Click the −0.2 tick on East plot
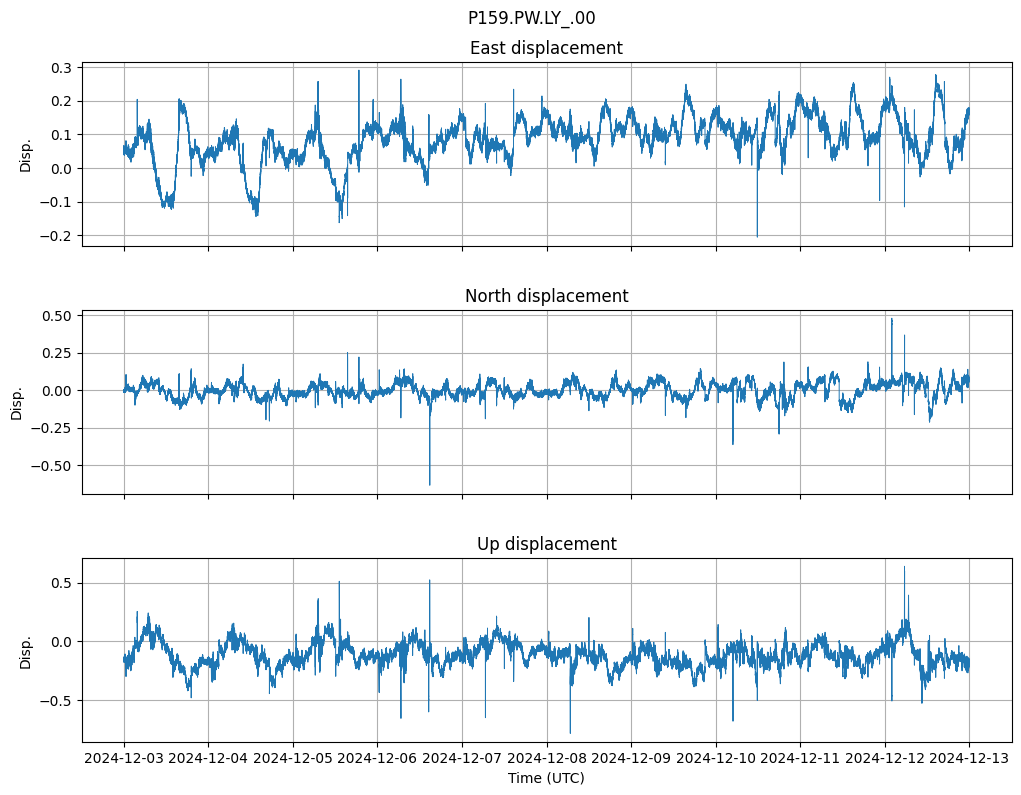The height and width of the screenshot is (795, 1021). (x=56, y=236)
